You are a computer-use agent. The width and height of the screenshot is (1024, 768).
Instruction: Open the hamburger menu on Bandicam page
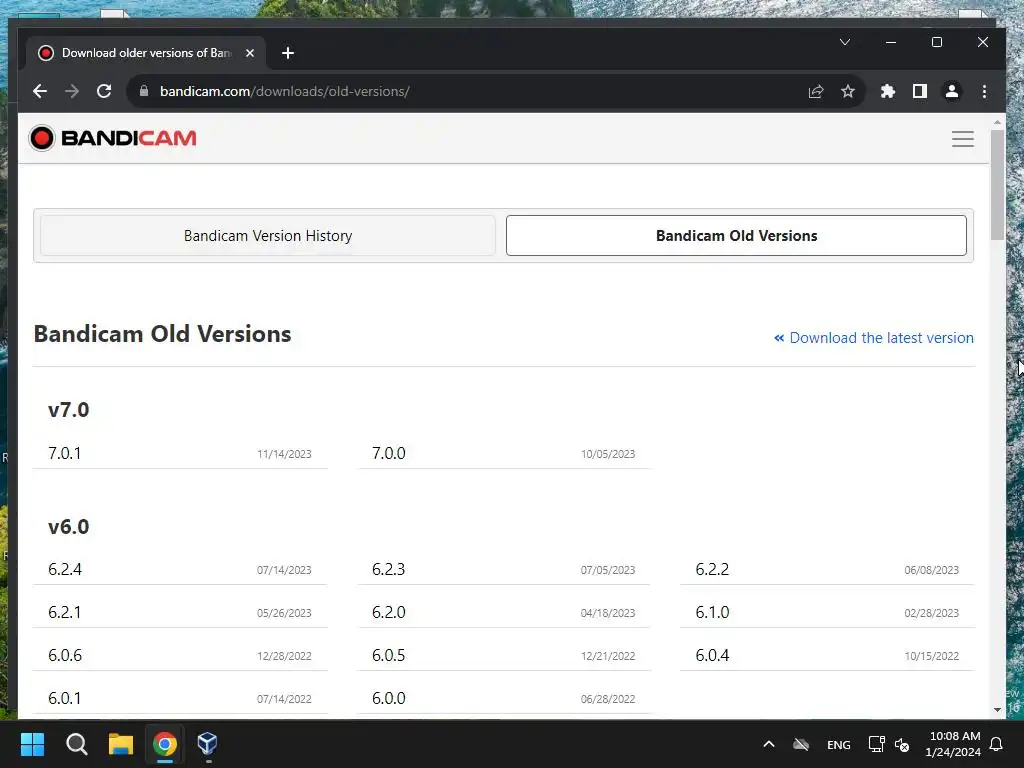point(963,138)
